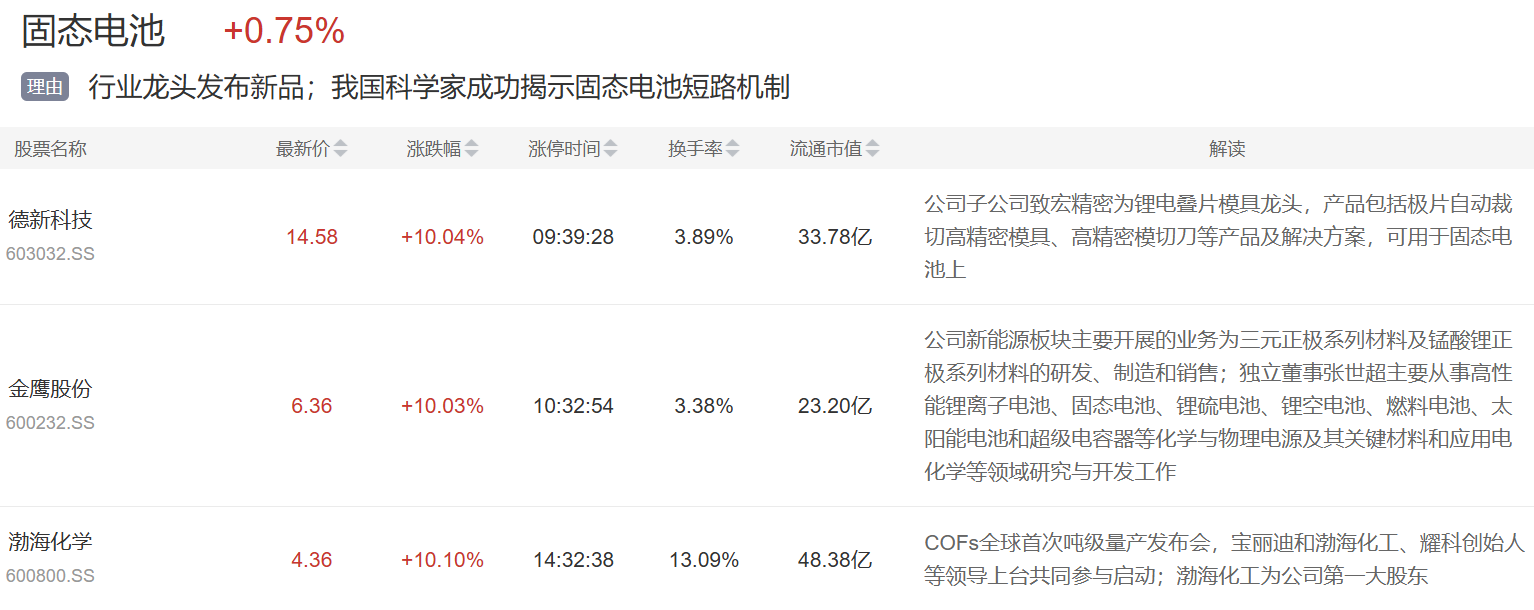Click stock code 600232.SS
Screen dimensions: 1534x610
click(50, 423)
